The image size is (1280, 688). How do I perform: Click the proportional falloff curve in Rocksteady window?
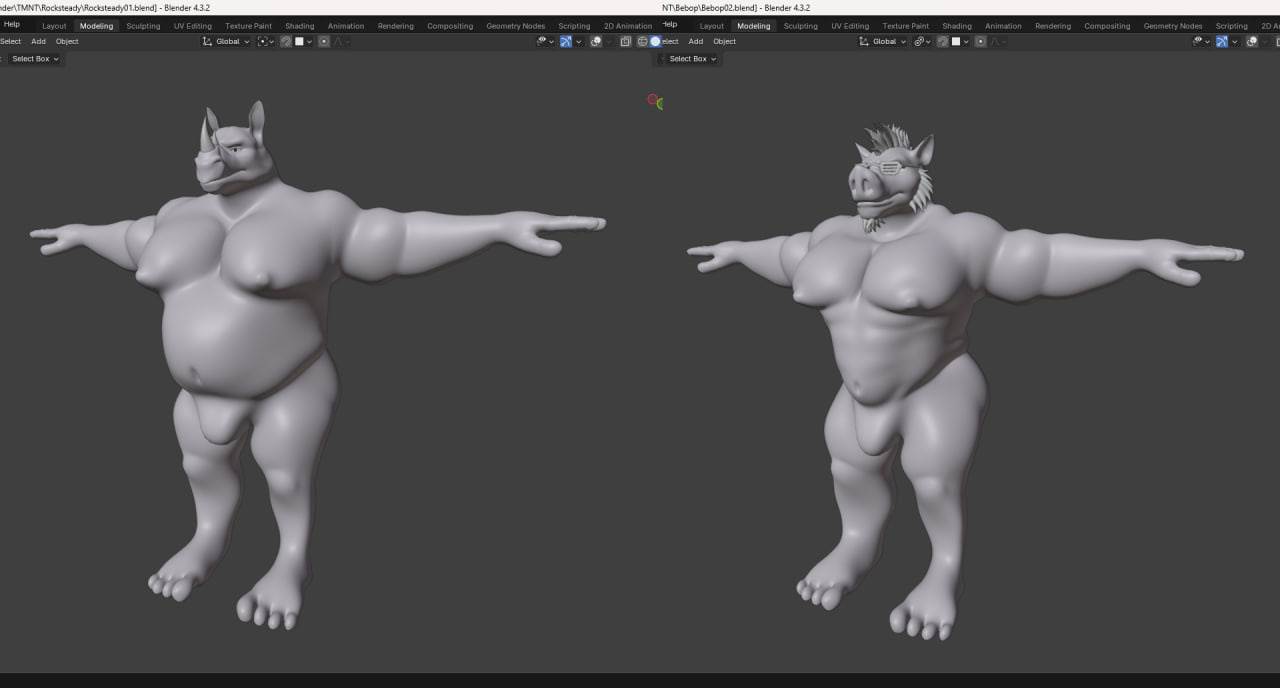(339, 41)
